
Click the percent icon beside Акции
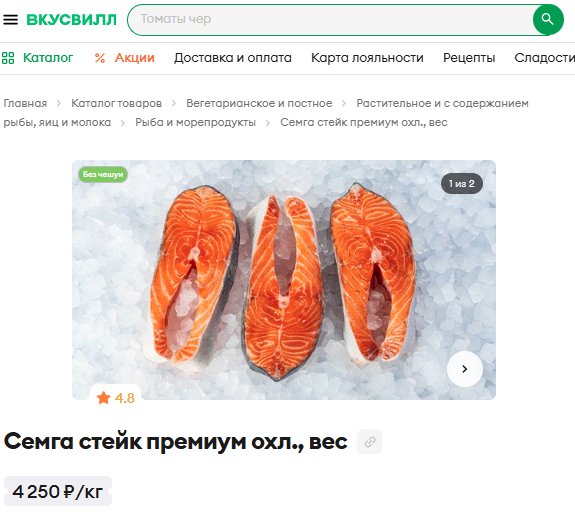[x=100, y=58]
